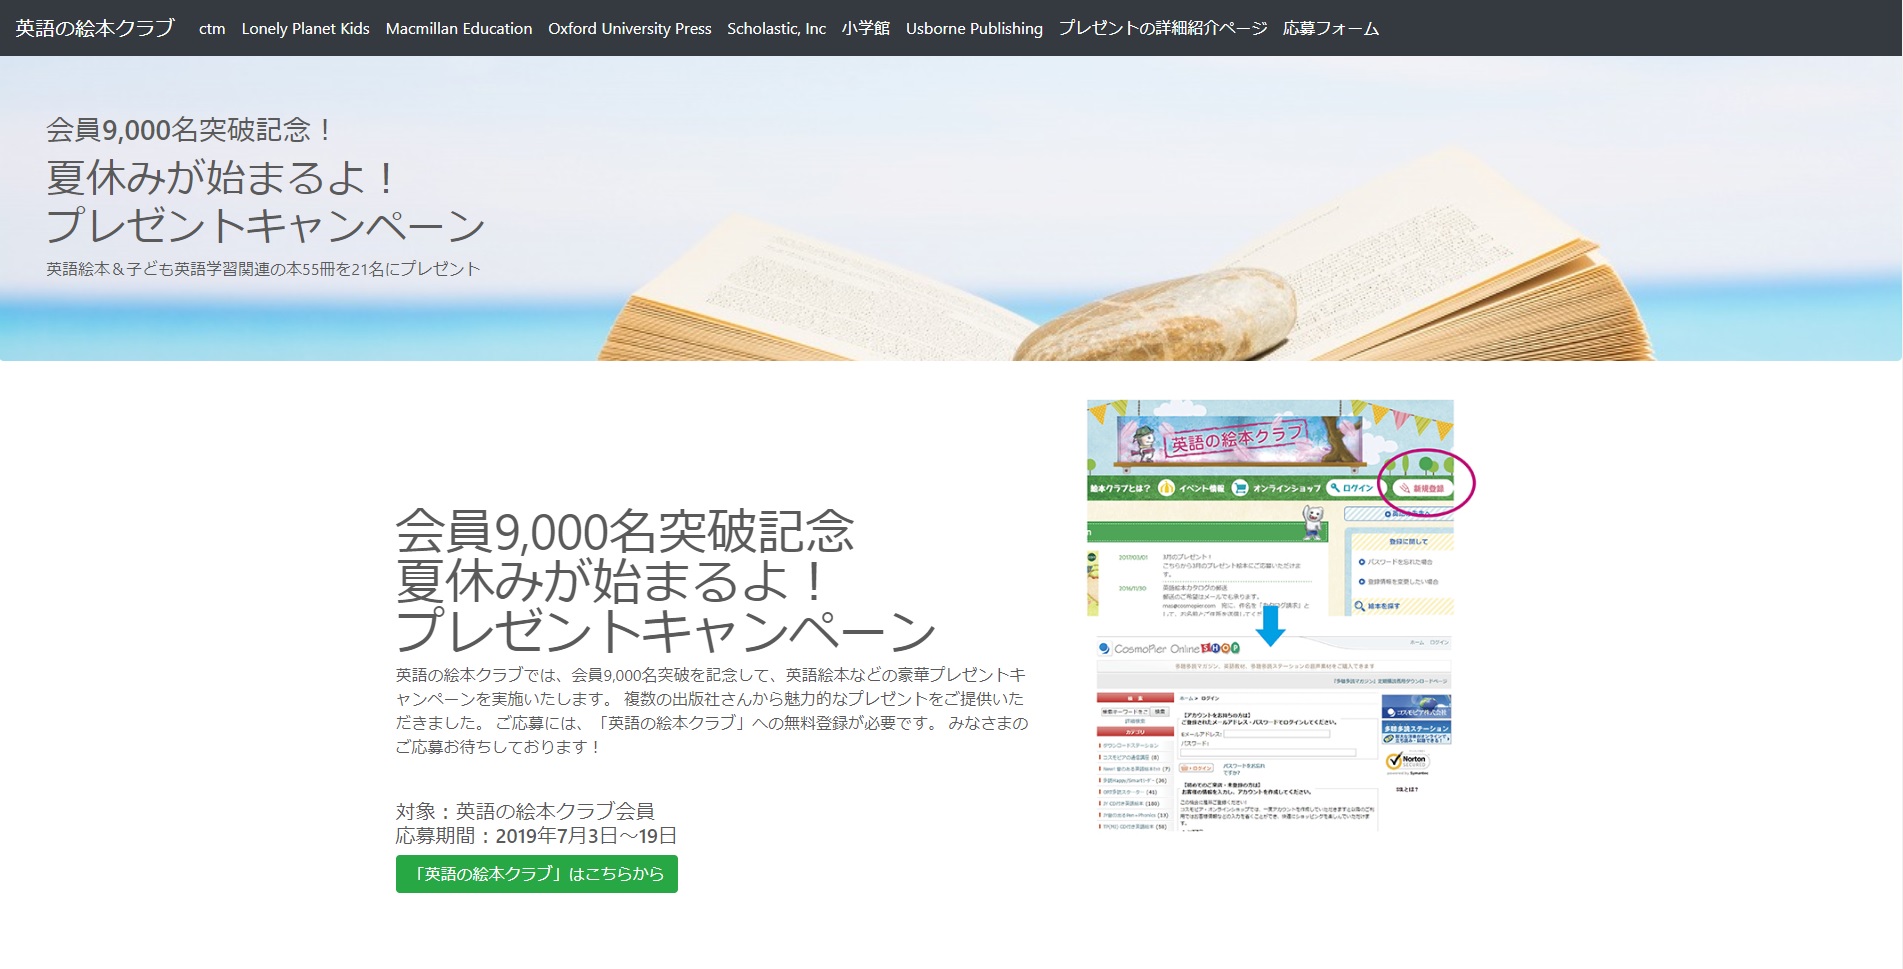Open Scholastic, Inc nav link
This screenshot has height=969, width=1903.
pos(777,28)
